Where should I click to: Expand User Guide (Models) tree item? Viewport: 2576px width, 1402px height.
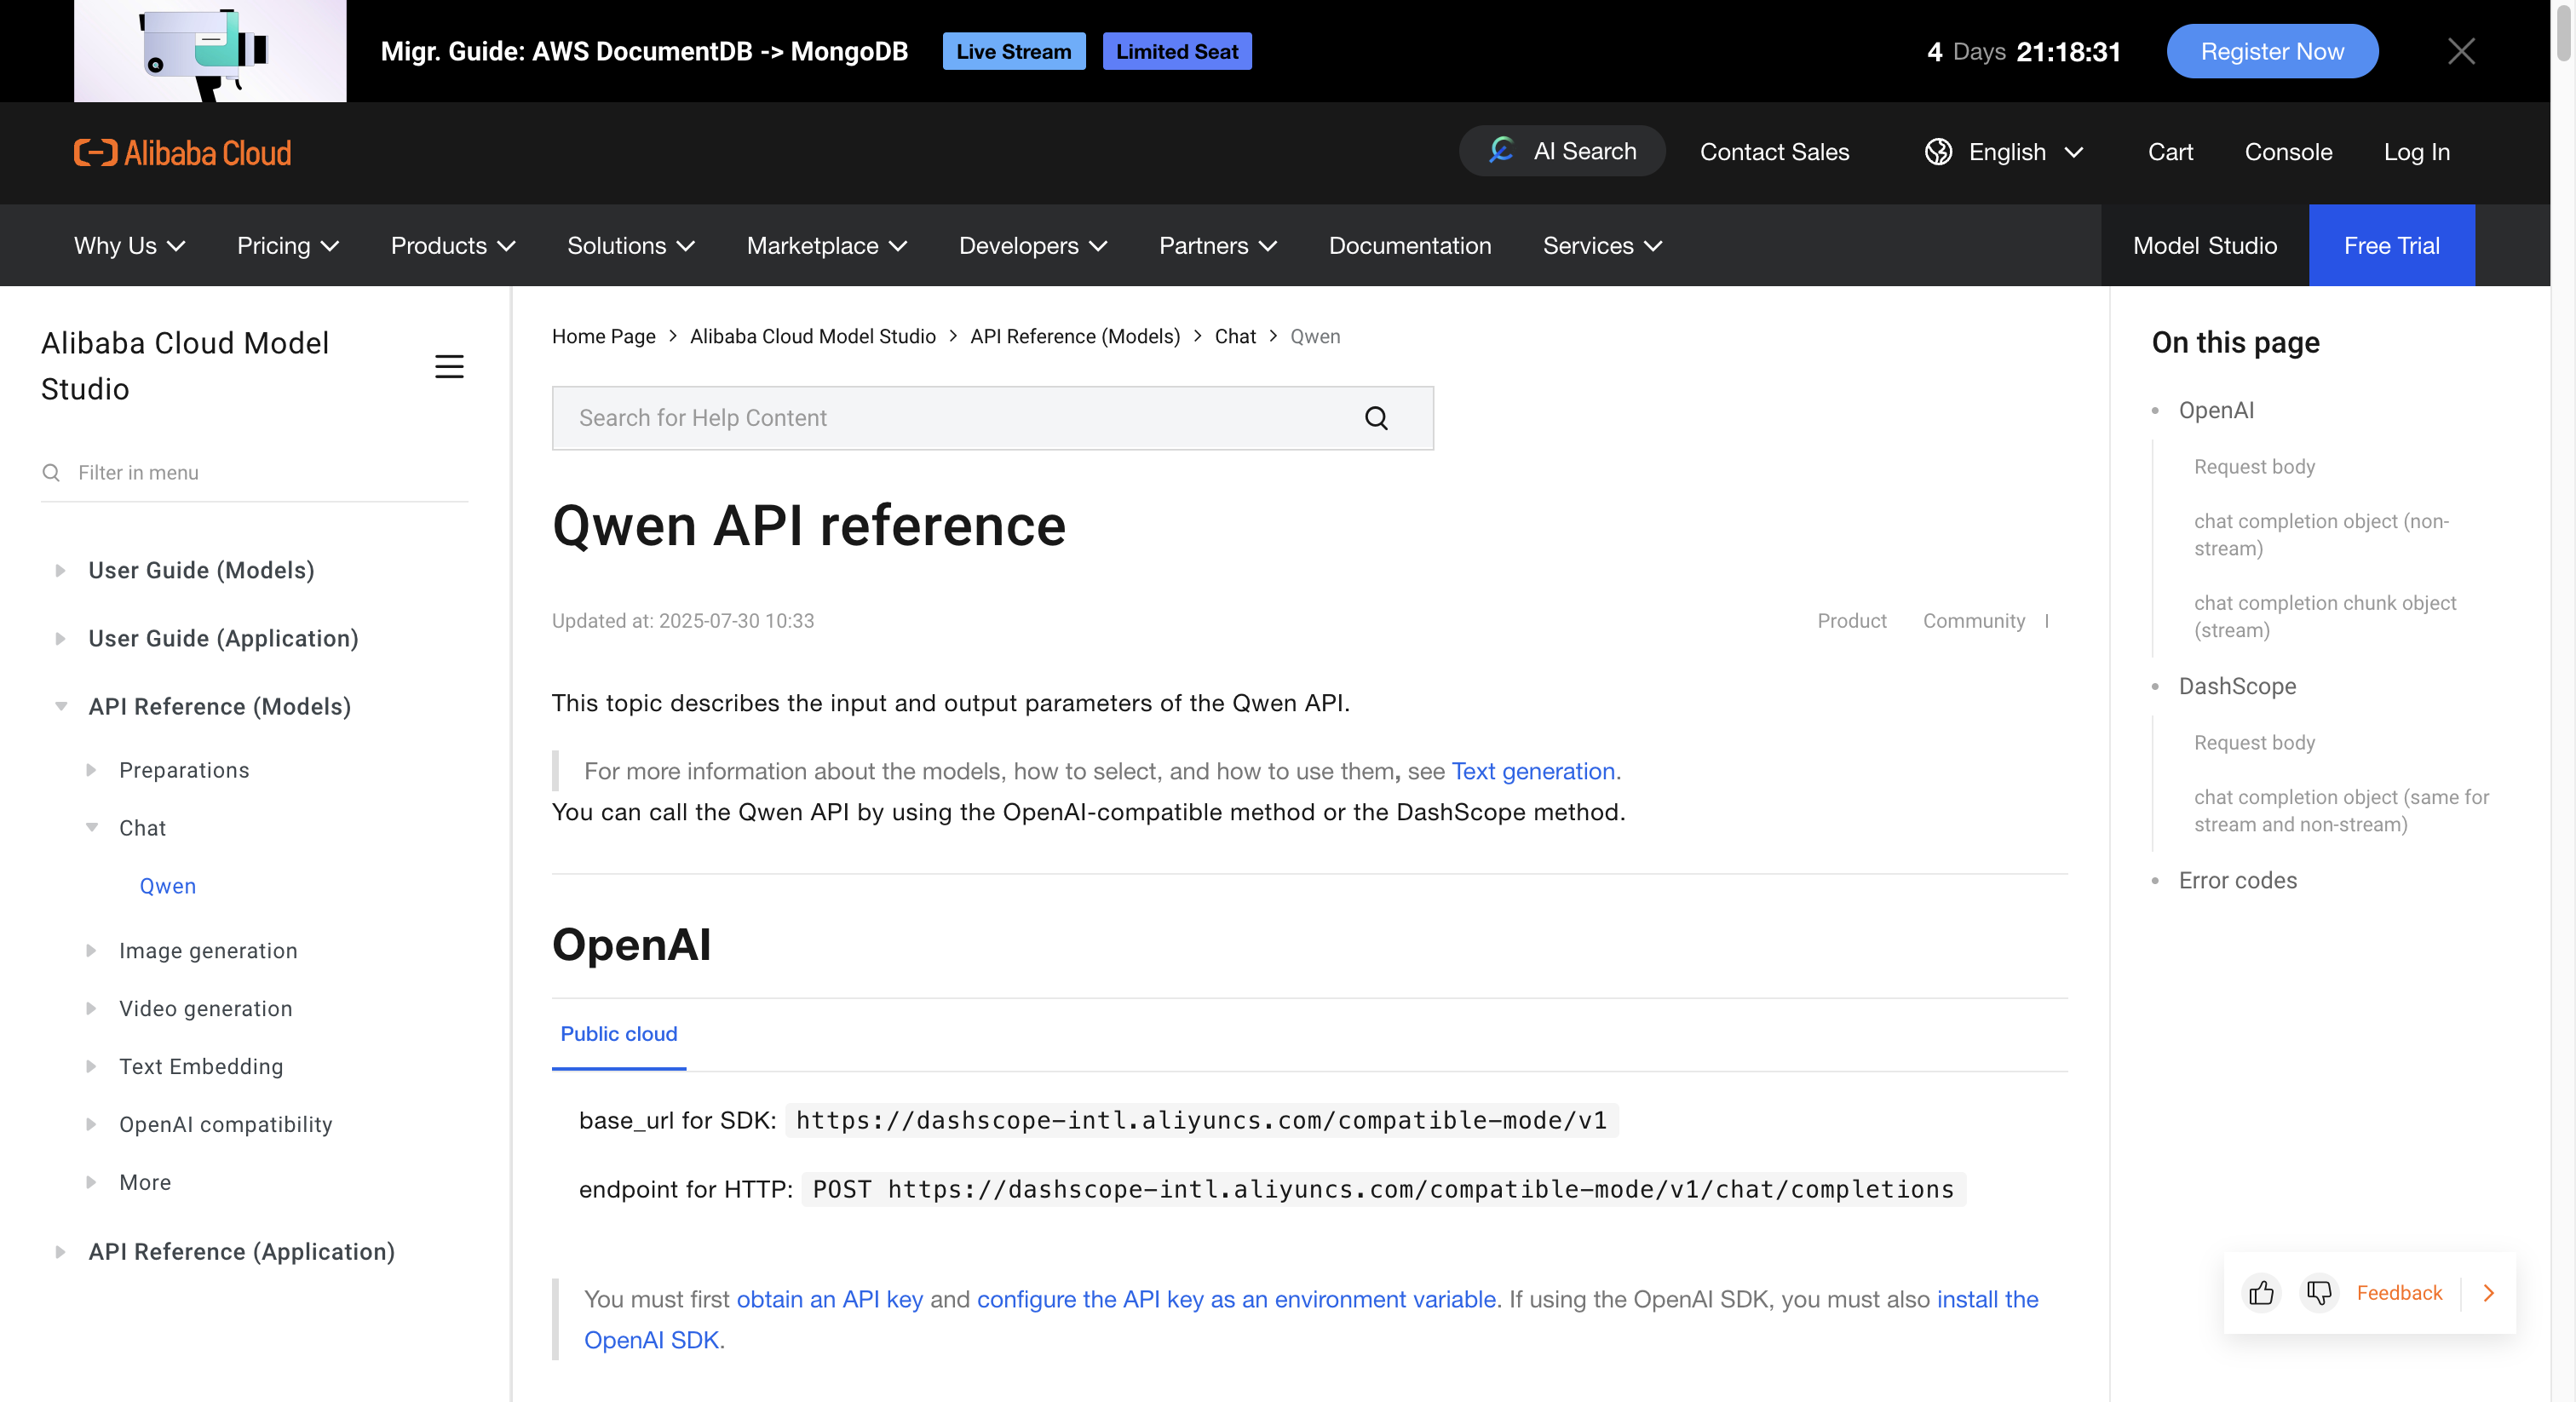[x=60, y=570]
